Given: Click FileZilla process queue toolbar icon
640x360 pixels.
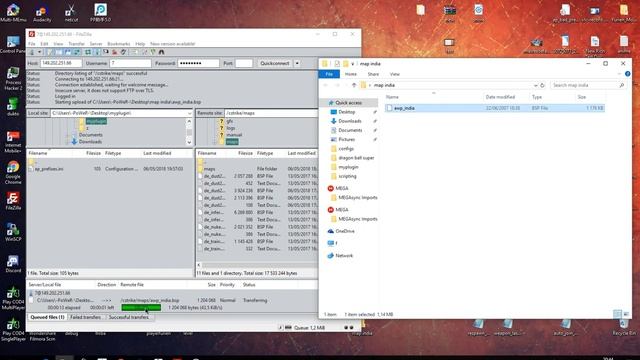Looking at the screenshot, I should [x=97, y=52].
